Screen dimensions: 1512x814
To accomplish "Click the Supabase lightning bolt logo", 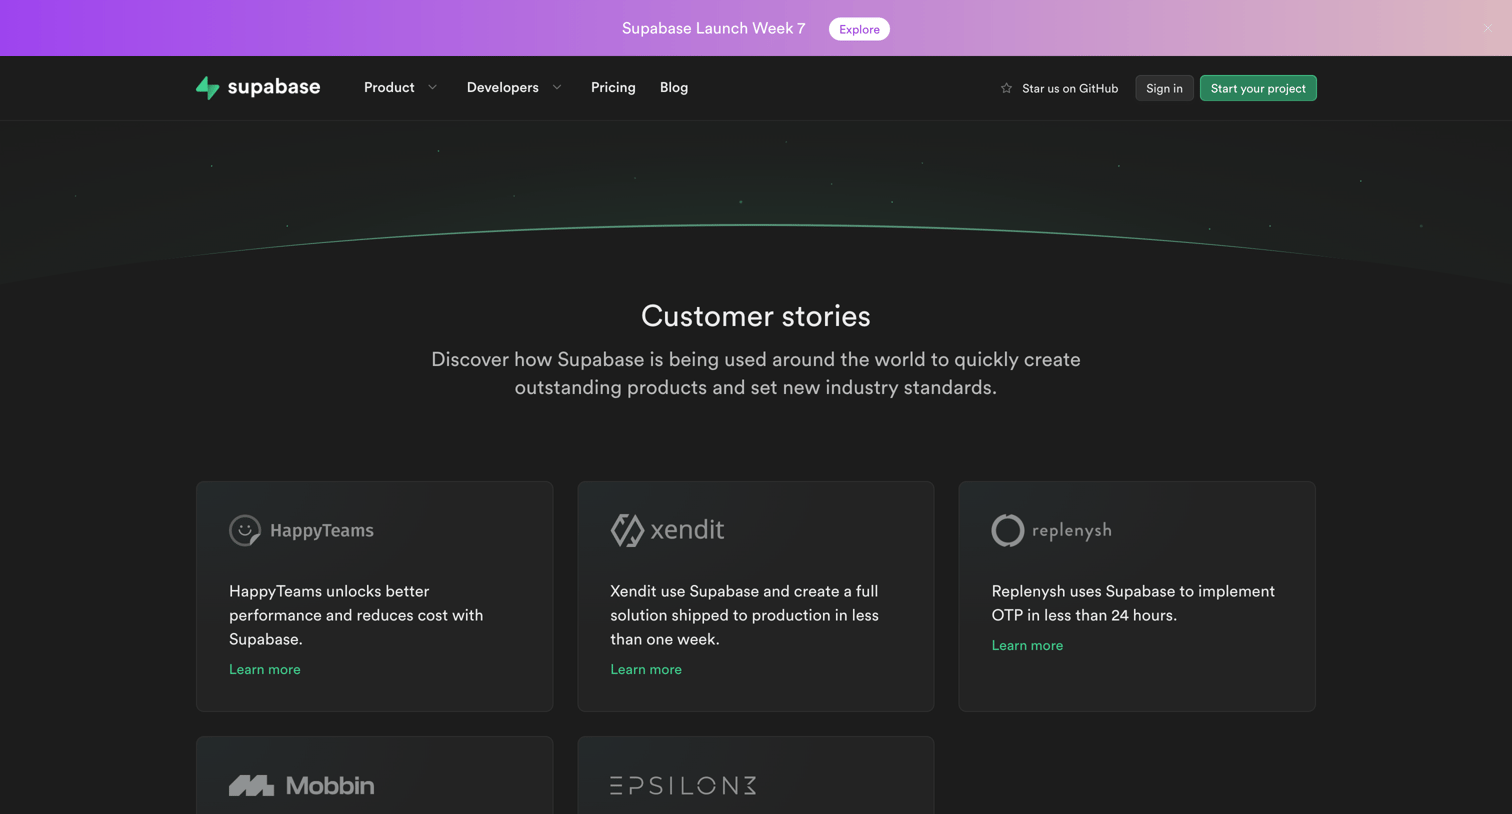I will (207, 88).
